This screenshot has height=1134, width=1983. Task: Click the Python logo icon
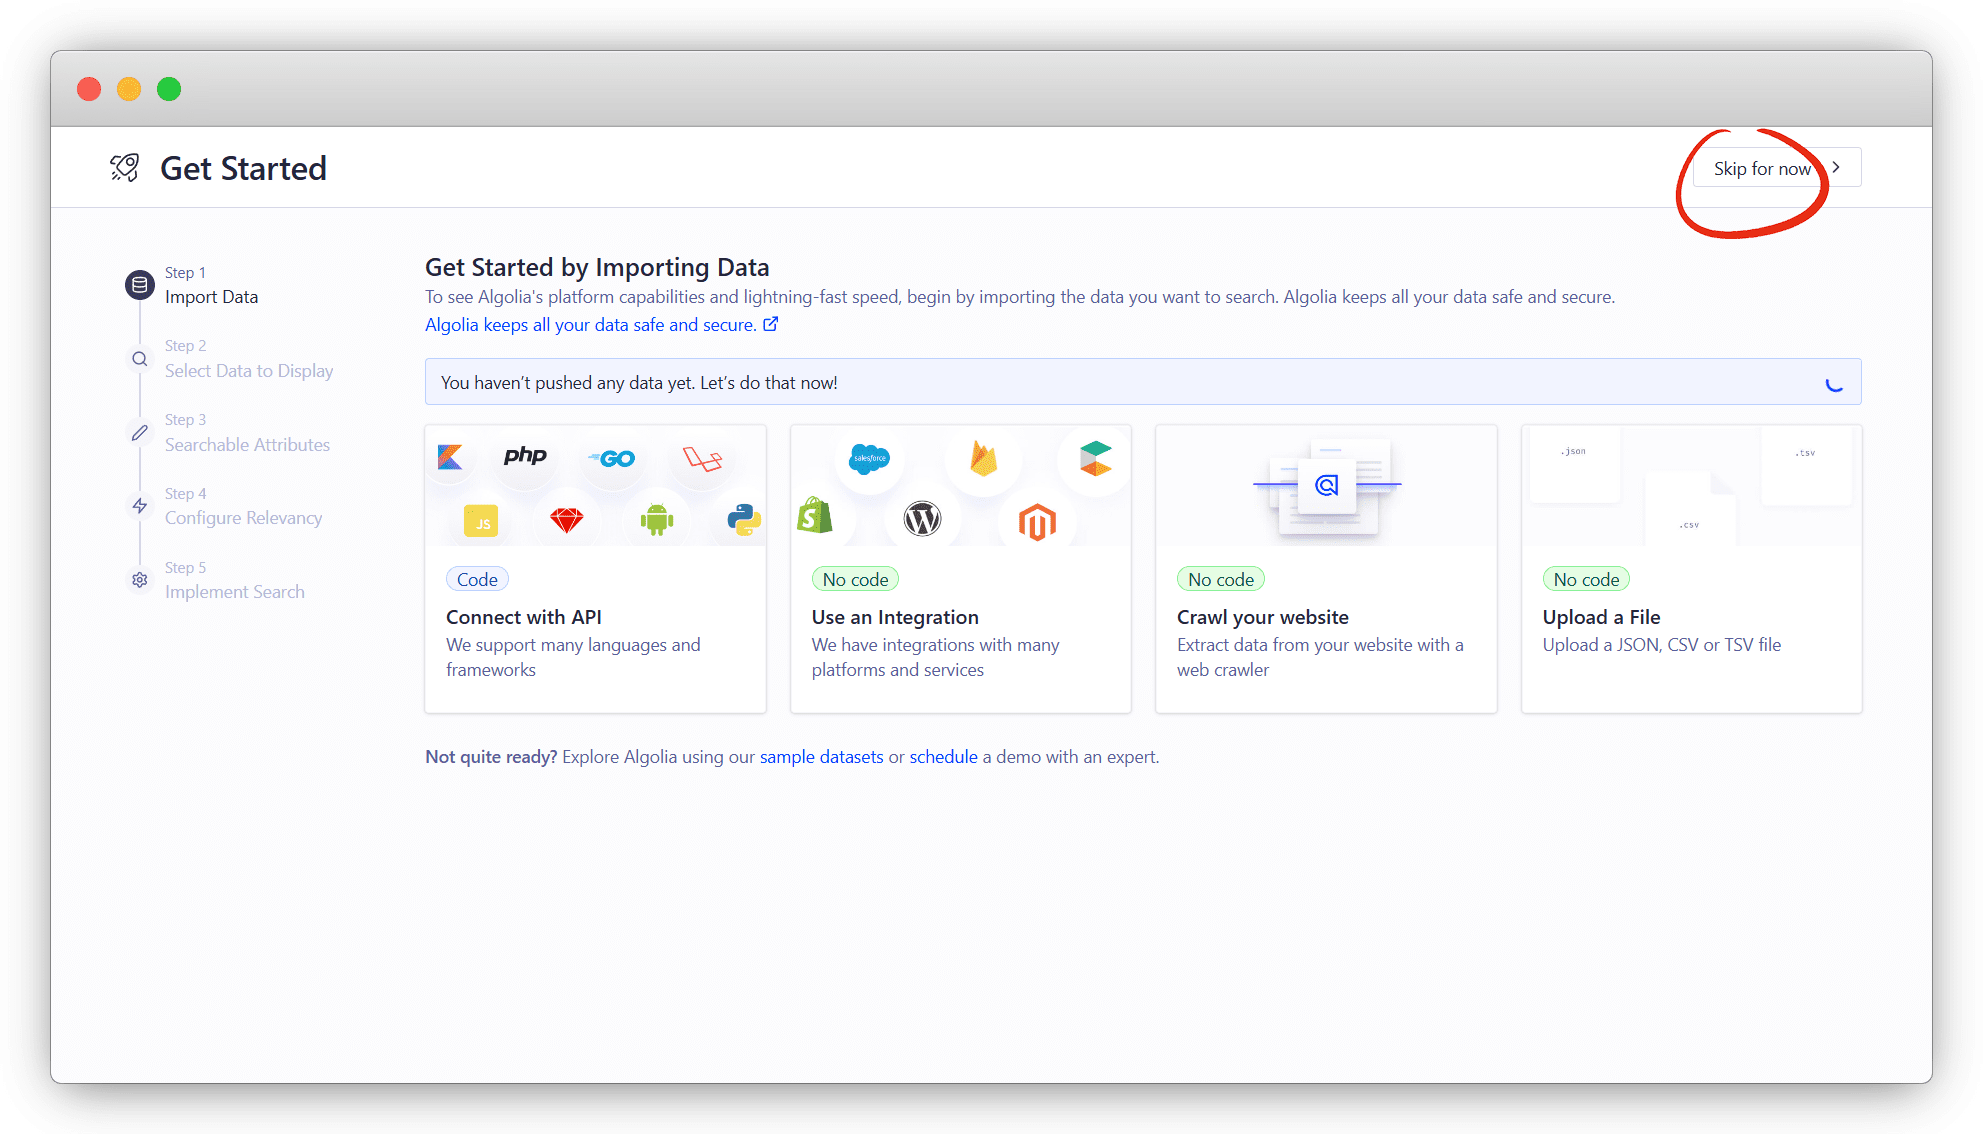pyautogui.click(x=744, y=520)
